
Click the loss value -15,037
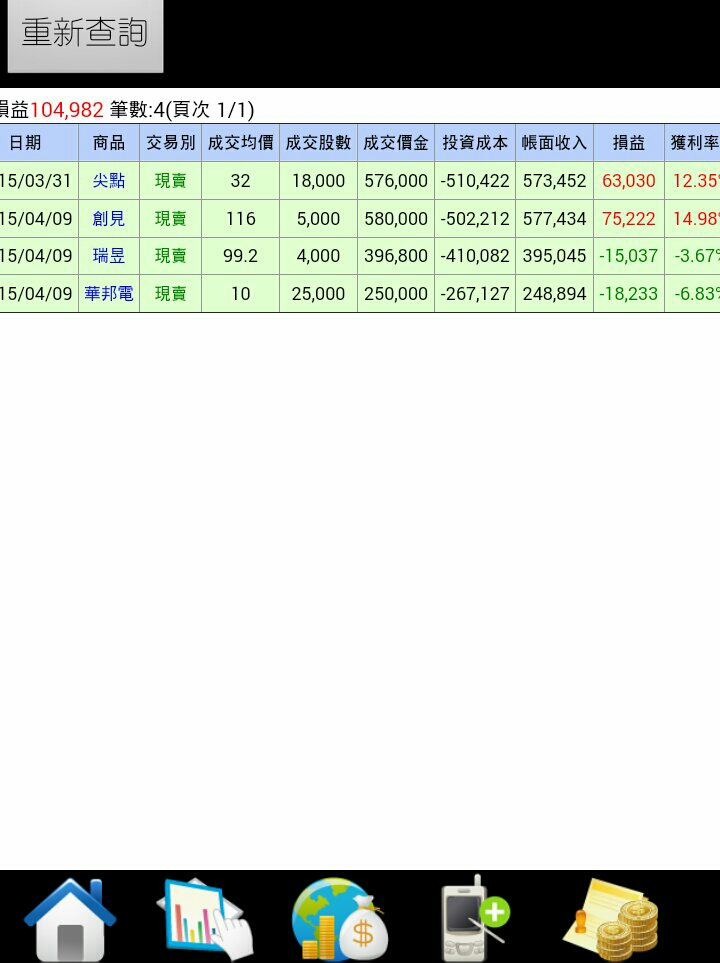coord(628,255)
